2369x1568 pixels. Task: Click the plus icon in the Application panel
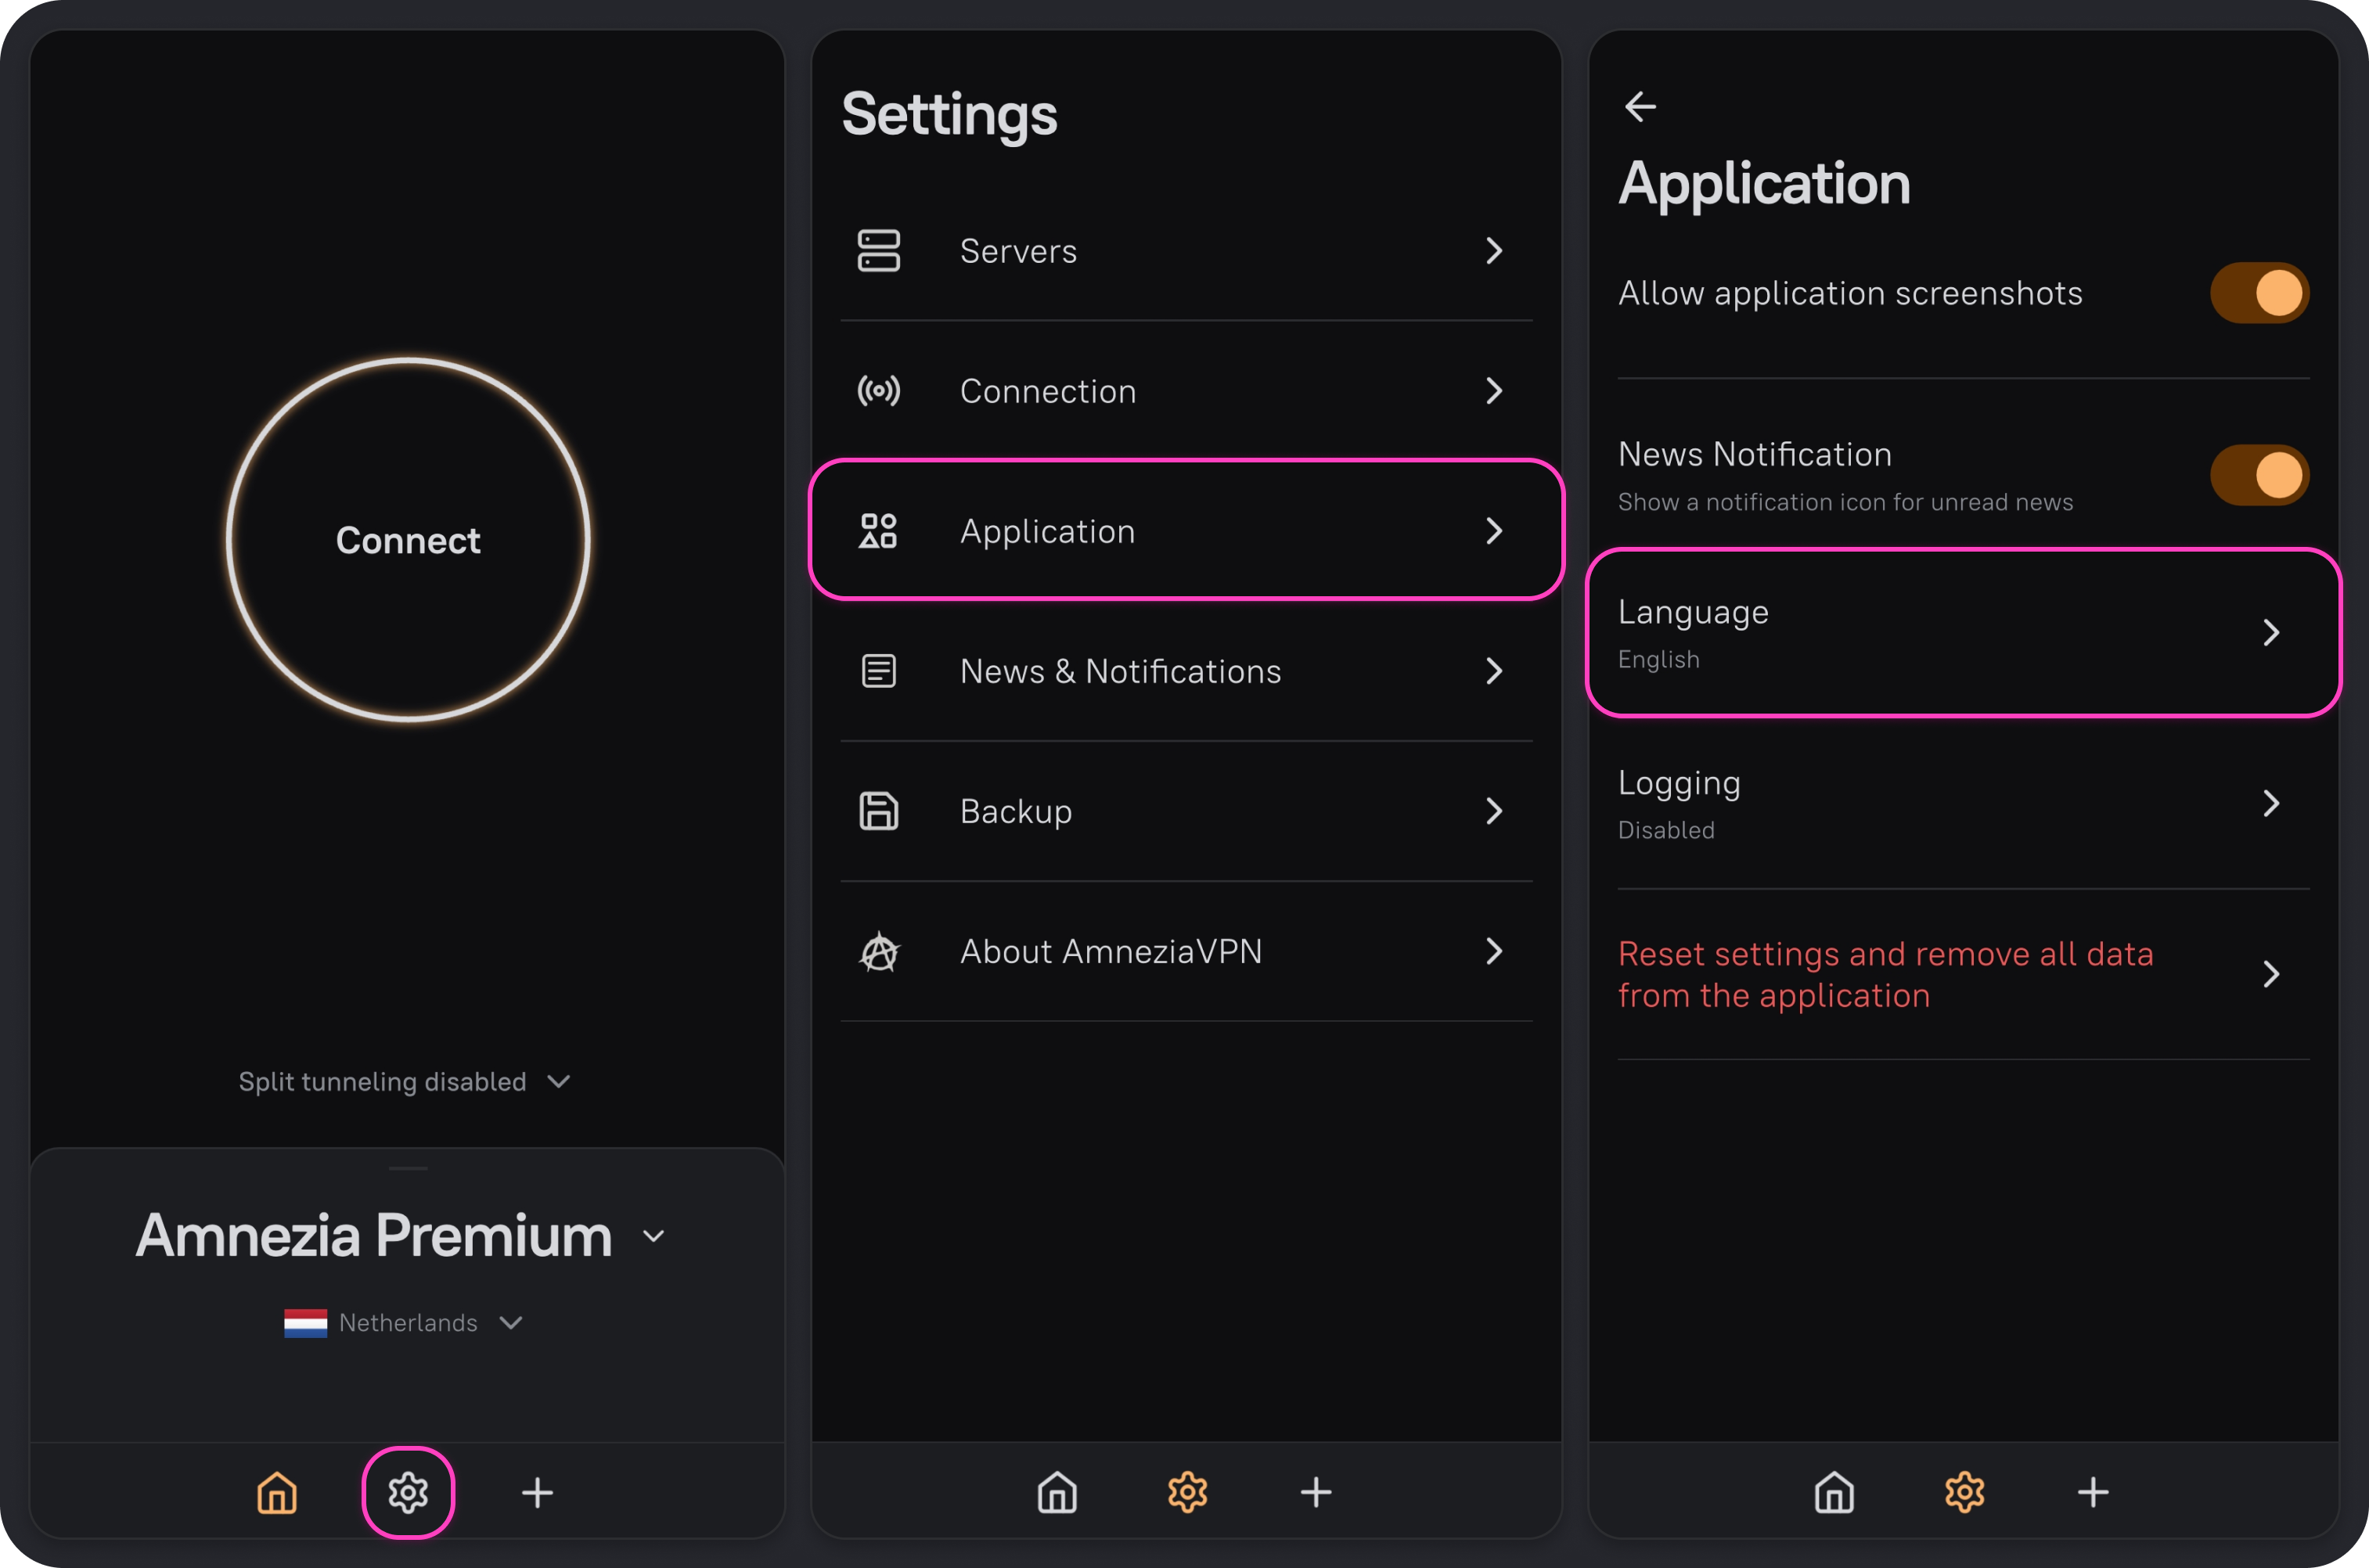pyautogui.click(x=2093, y=1493)
